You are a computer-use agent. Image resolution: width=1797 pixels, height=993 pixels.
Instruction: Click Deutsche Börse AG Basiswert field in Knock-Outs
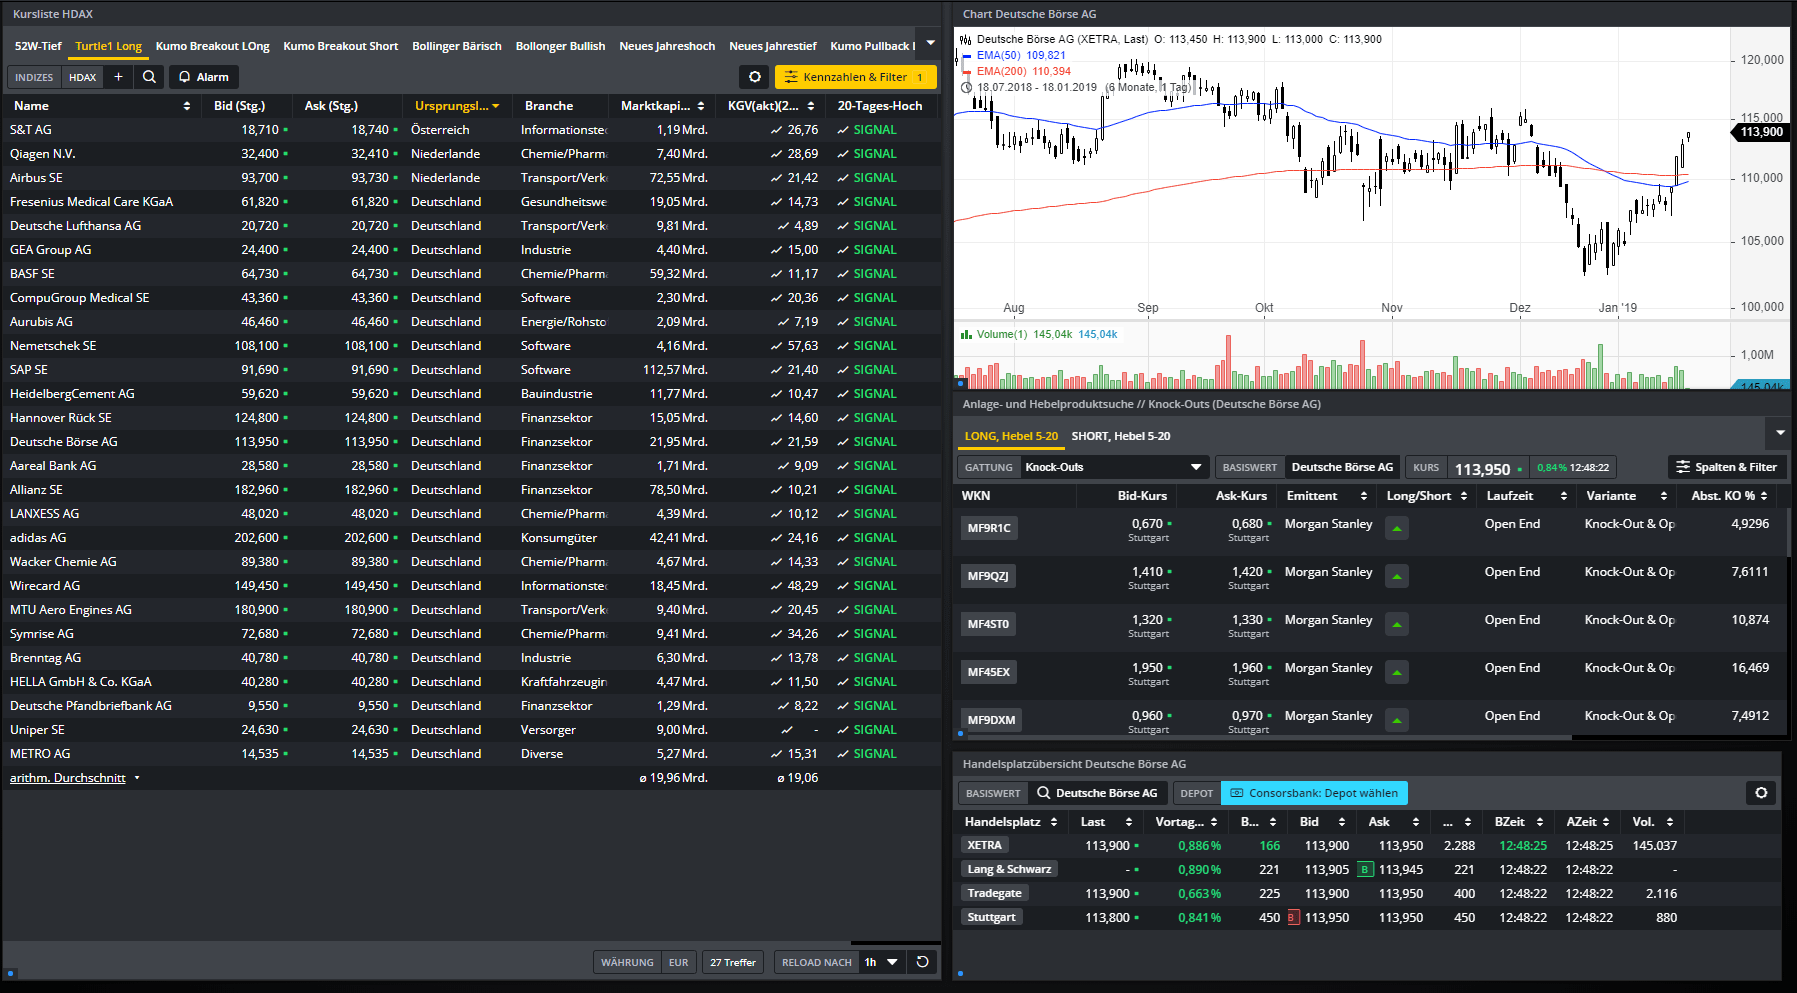point(1342,467)
